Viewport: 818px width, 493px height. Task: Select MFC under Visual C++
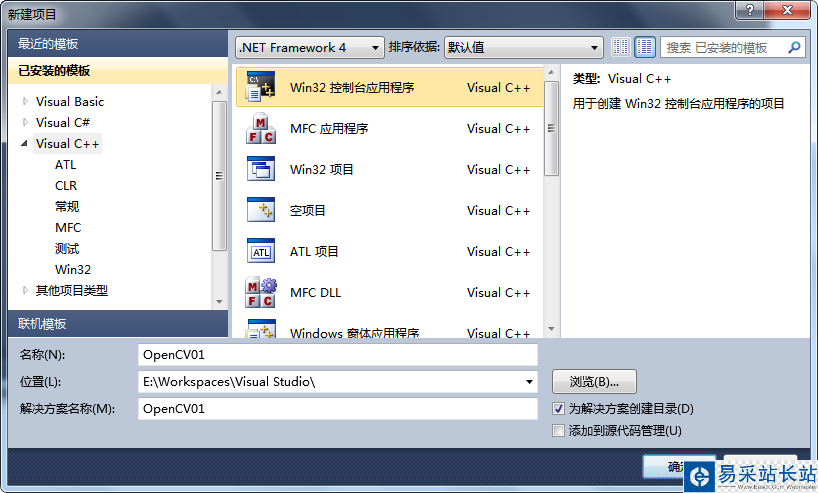click(x=68, y=227)
